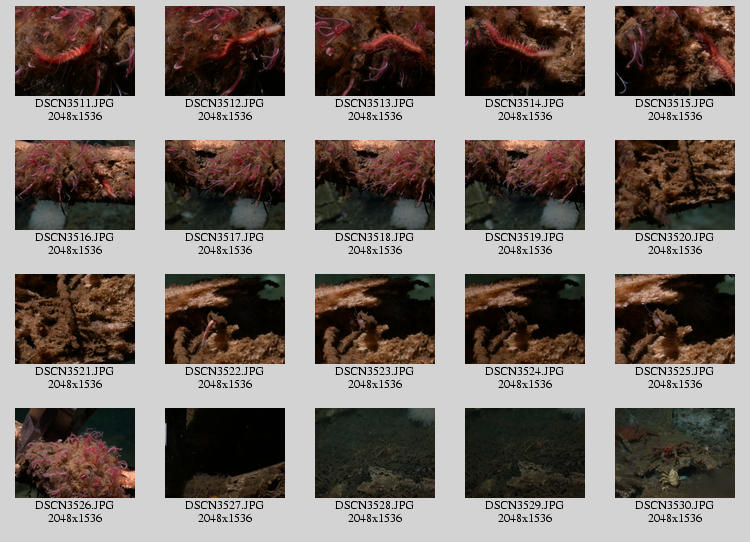Viewport: 750px width, 542px height.
Task: Click the DSCN3527.JPG thumbnail picture
Action: click(225, 453)
